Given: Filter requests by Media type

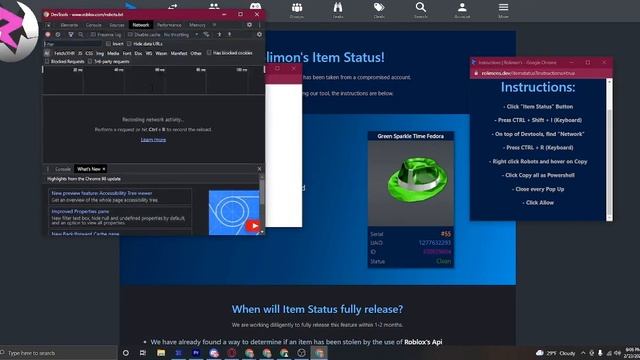Looking at the screenshot, I should [x=113, y=53].
